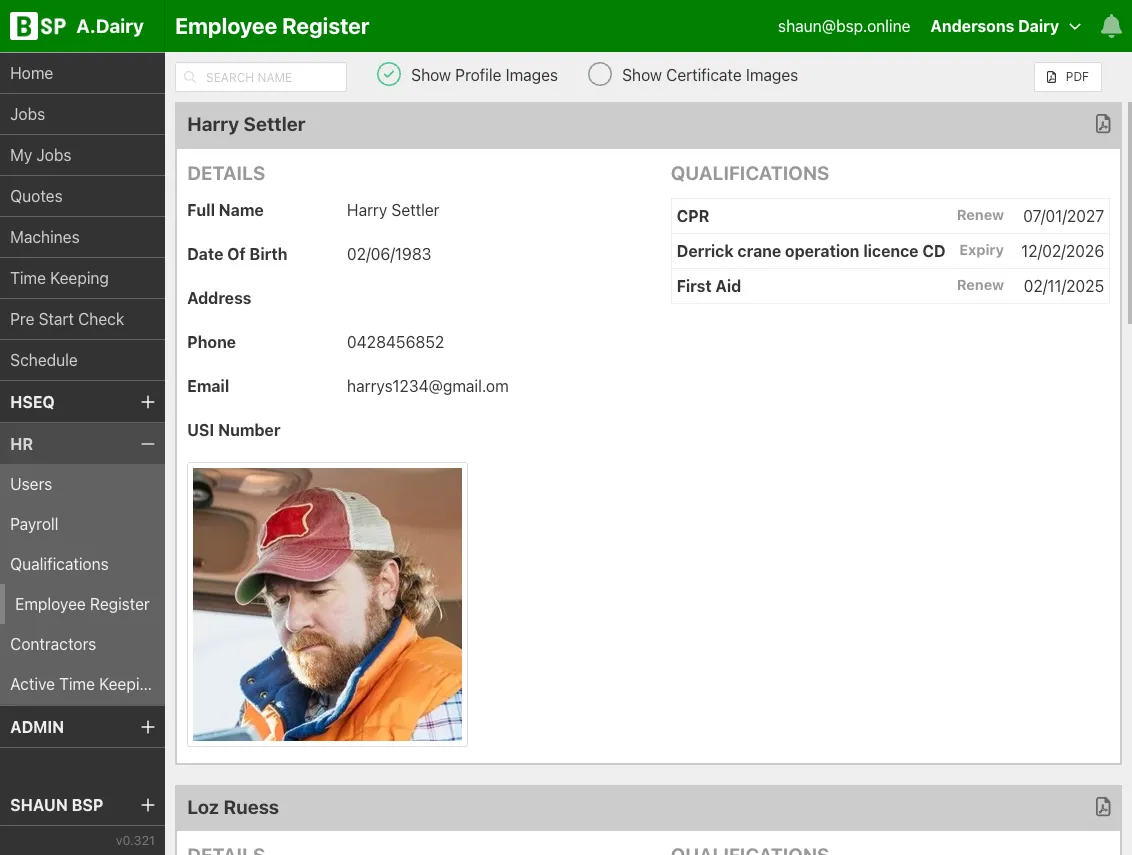Click the Search Name field
This screenshot has height=855, width=1132.
click(x=261, y=77)
